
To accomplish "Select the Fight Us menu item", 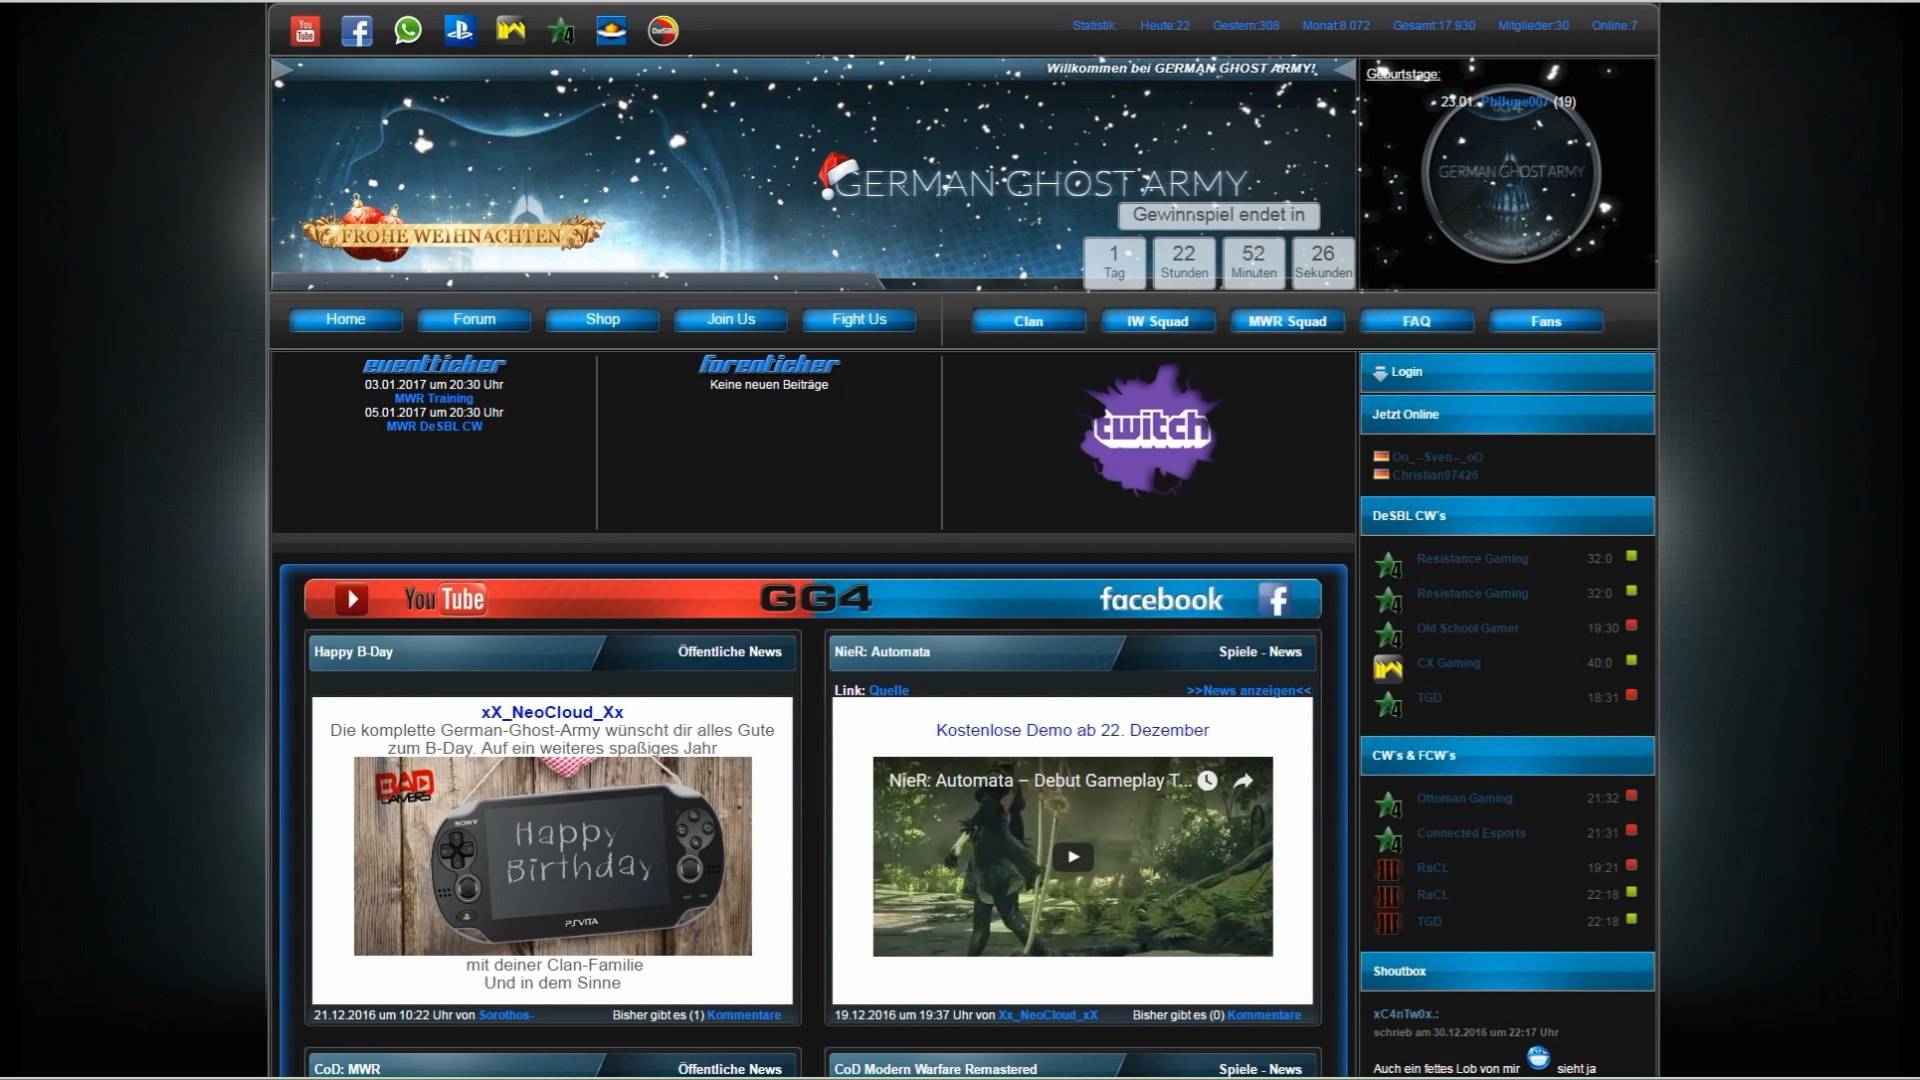I will click(859, 320).
